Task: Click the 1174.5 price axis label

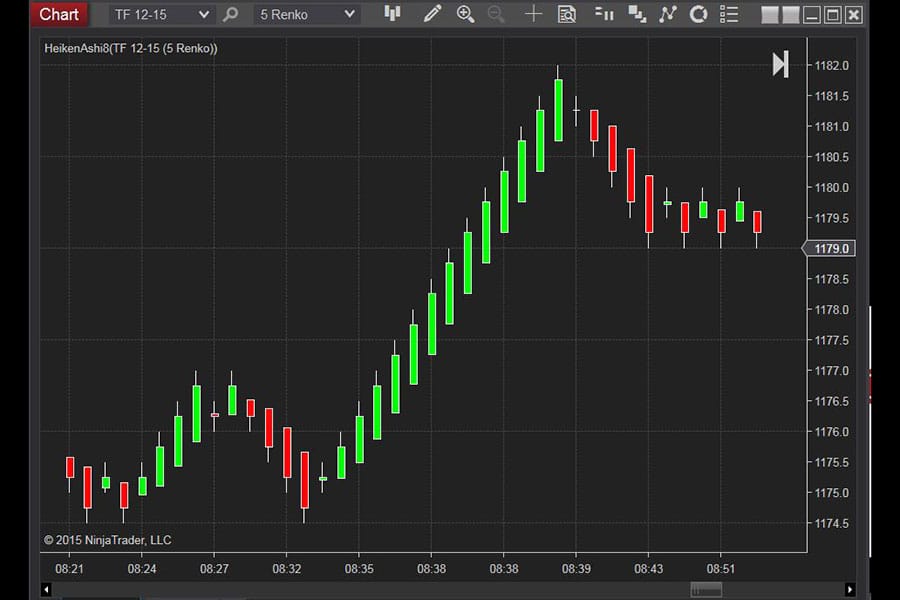Action: (x=831, y=524)
